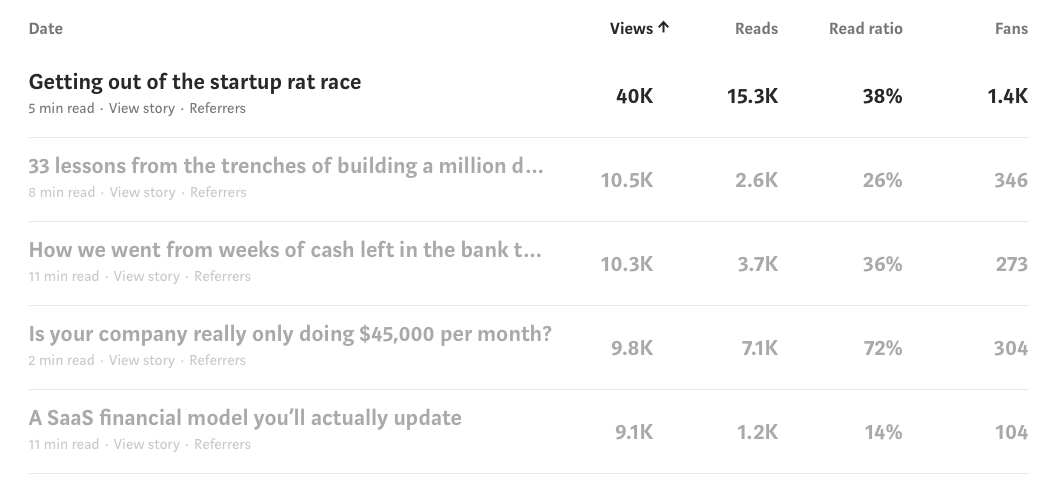
Task: View story for startup rat race post
Action: (142, 108)
